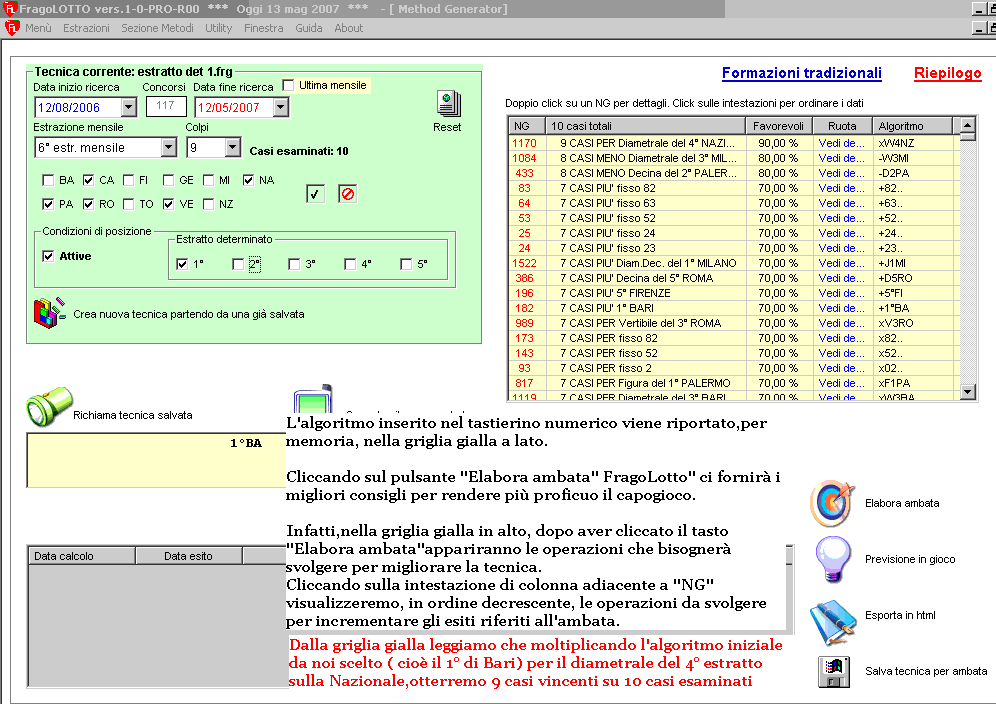Click the green checkmark select-all icon

point(315,194)
